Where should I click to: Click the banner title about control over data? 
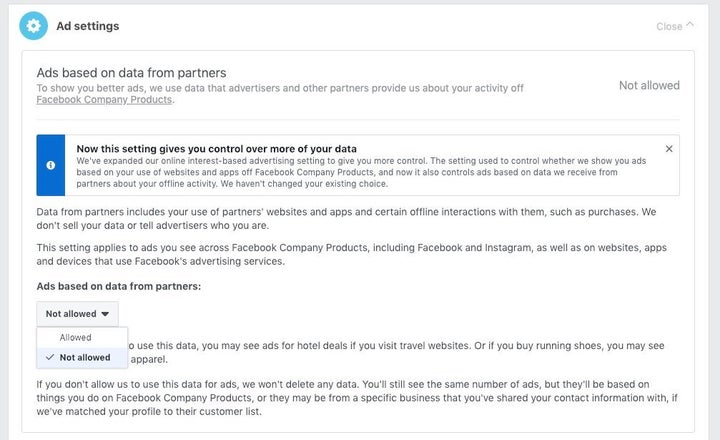[217, 149]
